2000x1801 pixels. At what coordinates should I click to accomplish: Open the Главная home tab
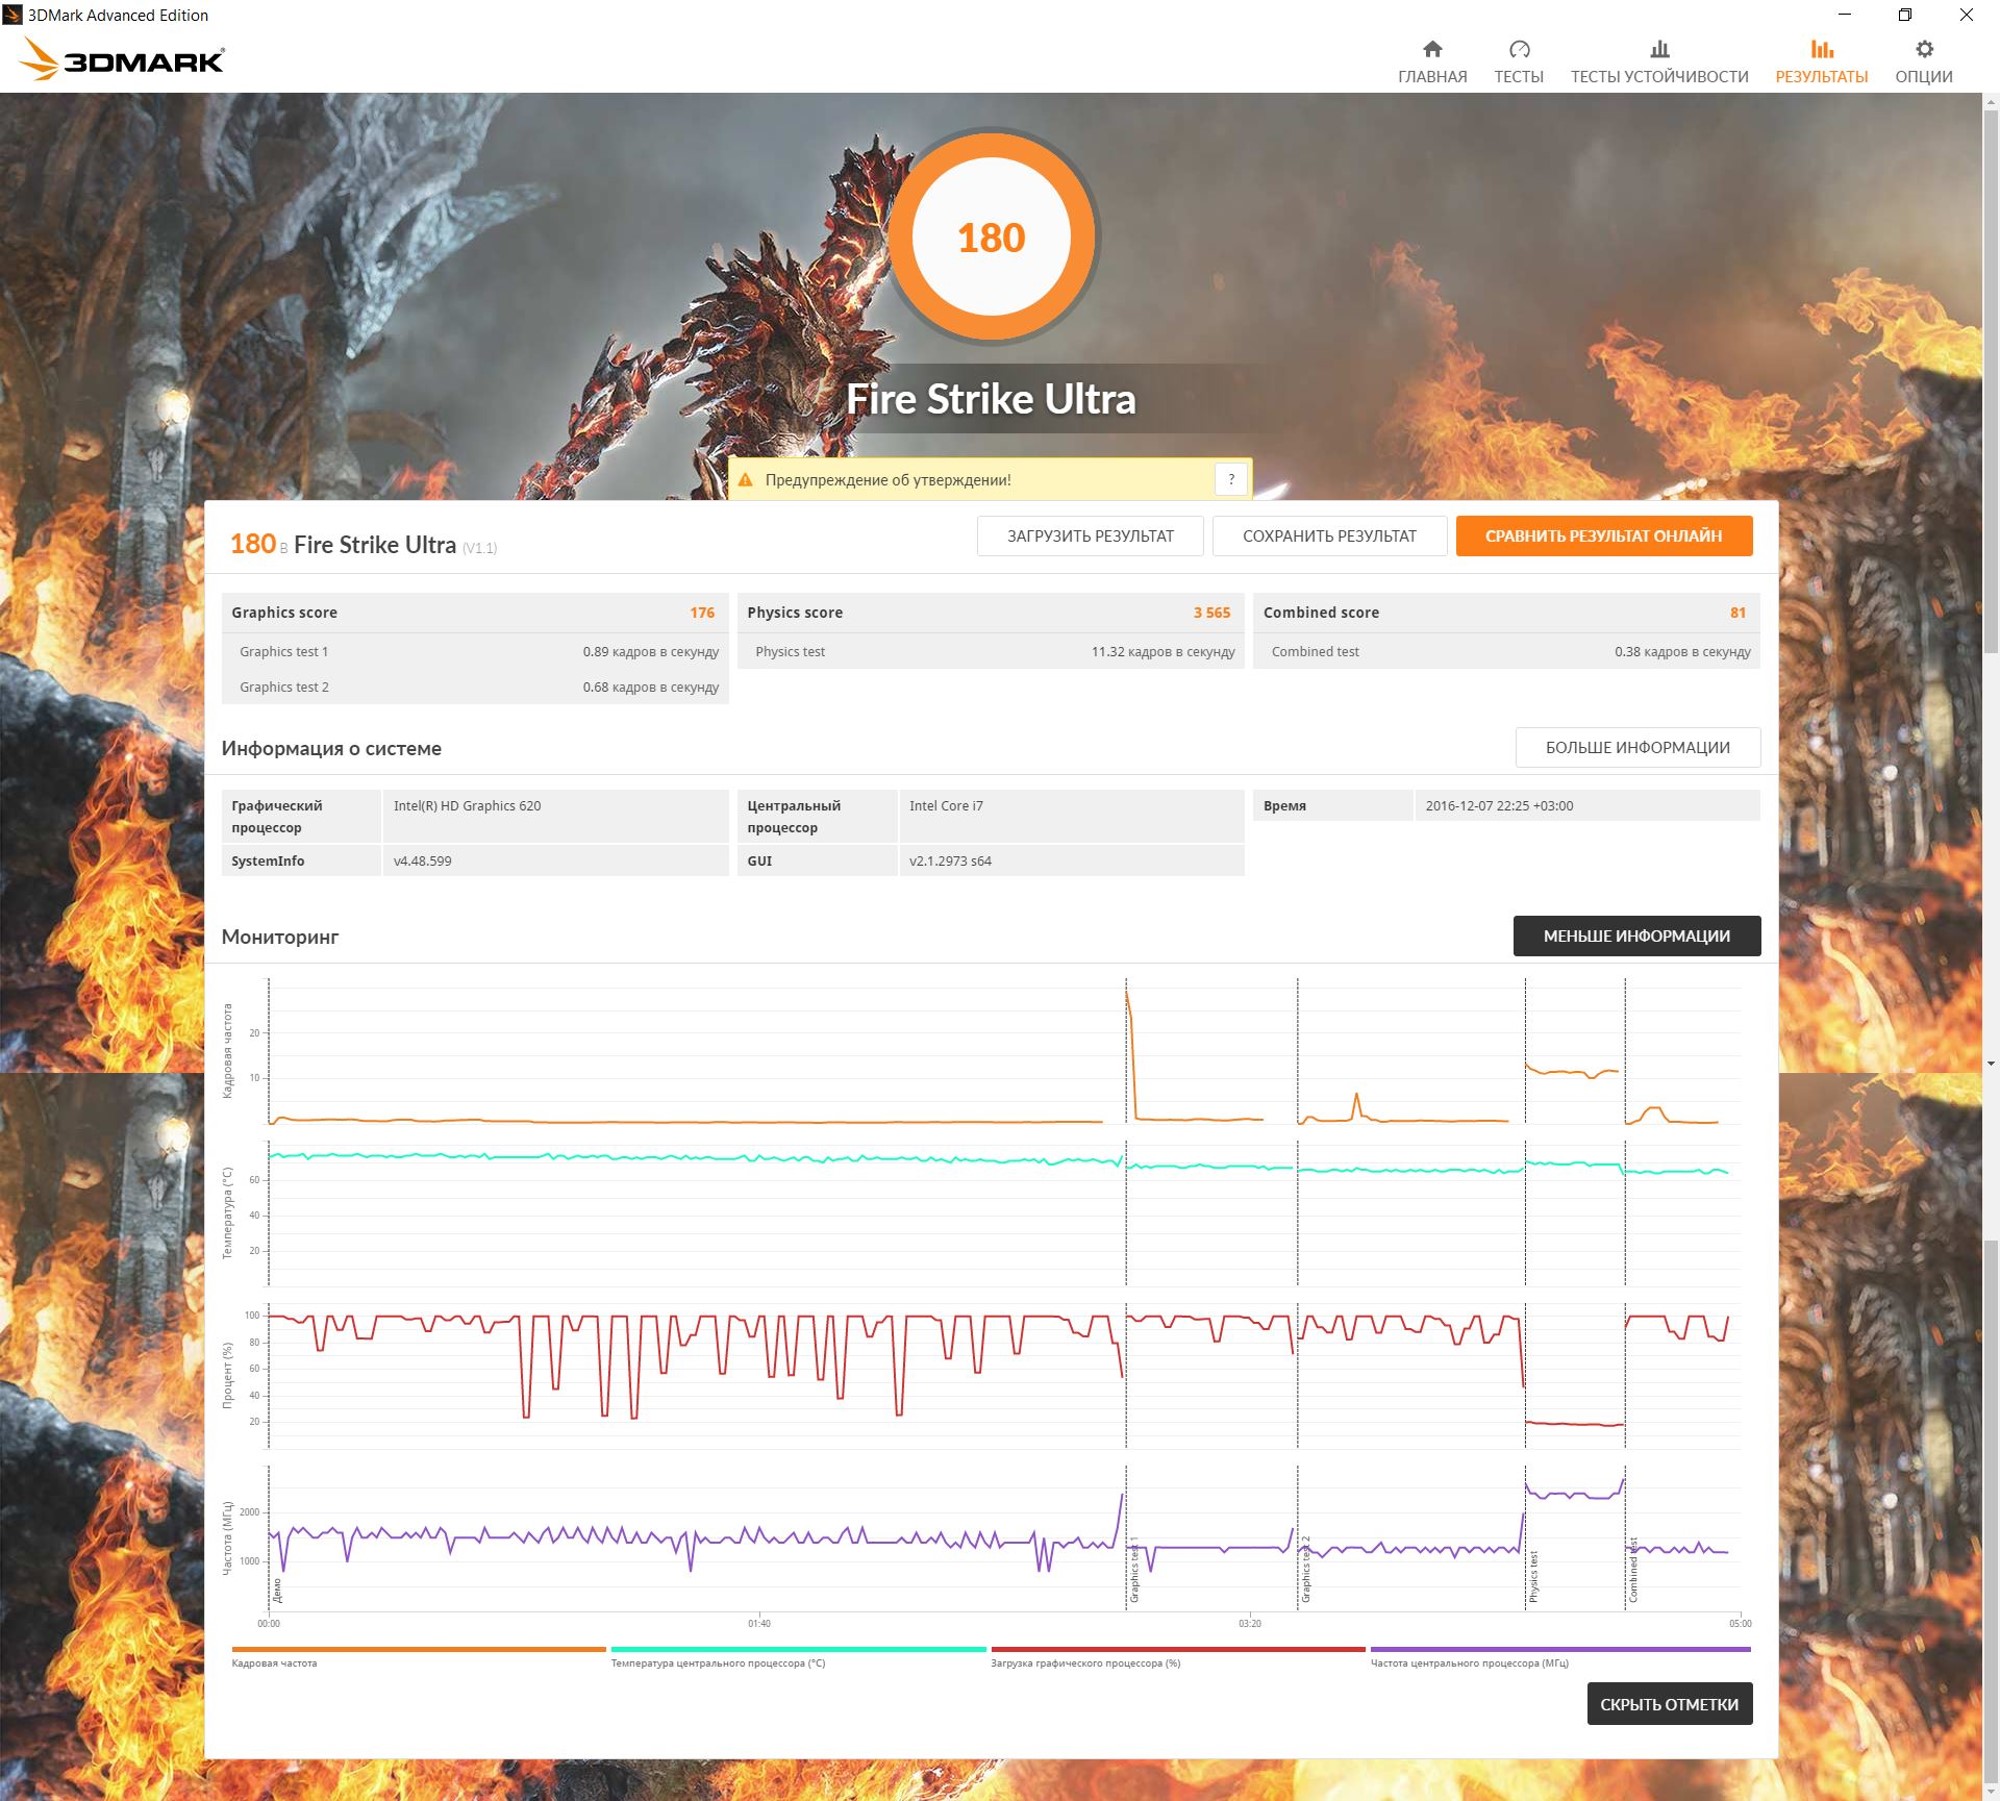(1432, 62)
